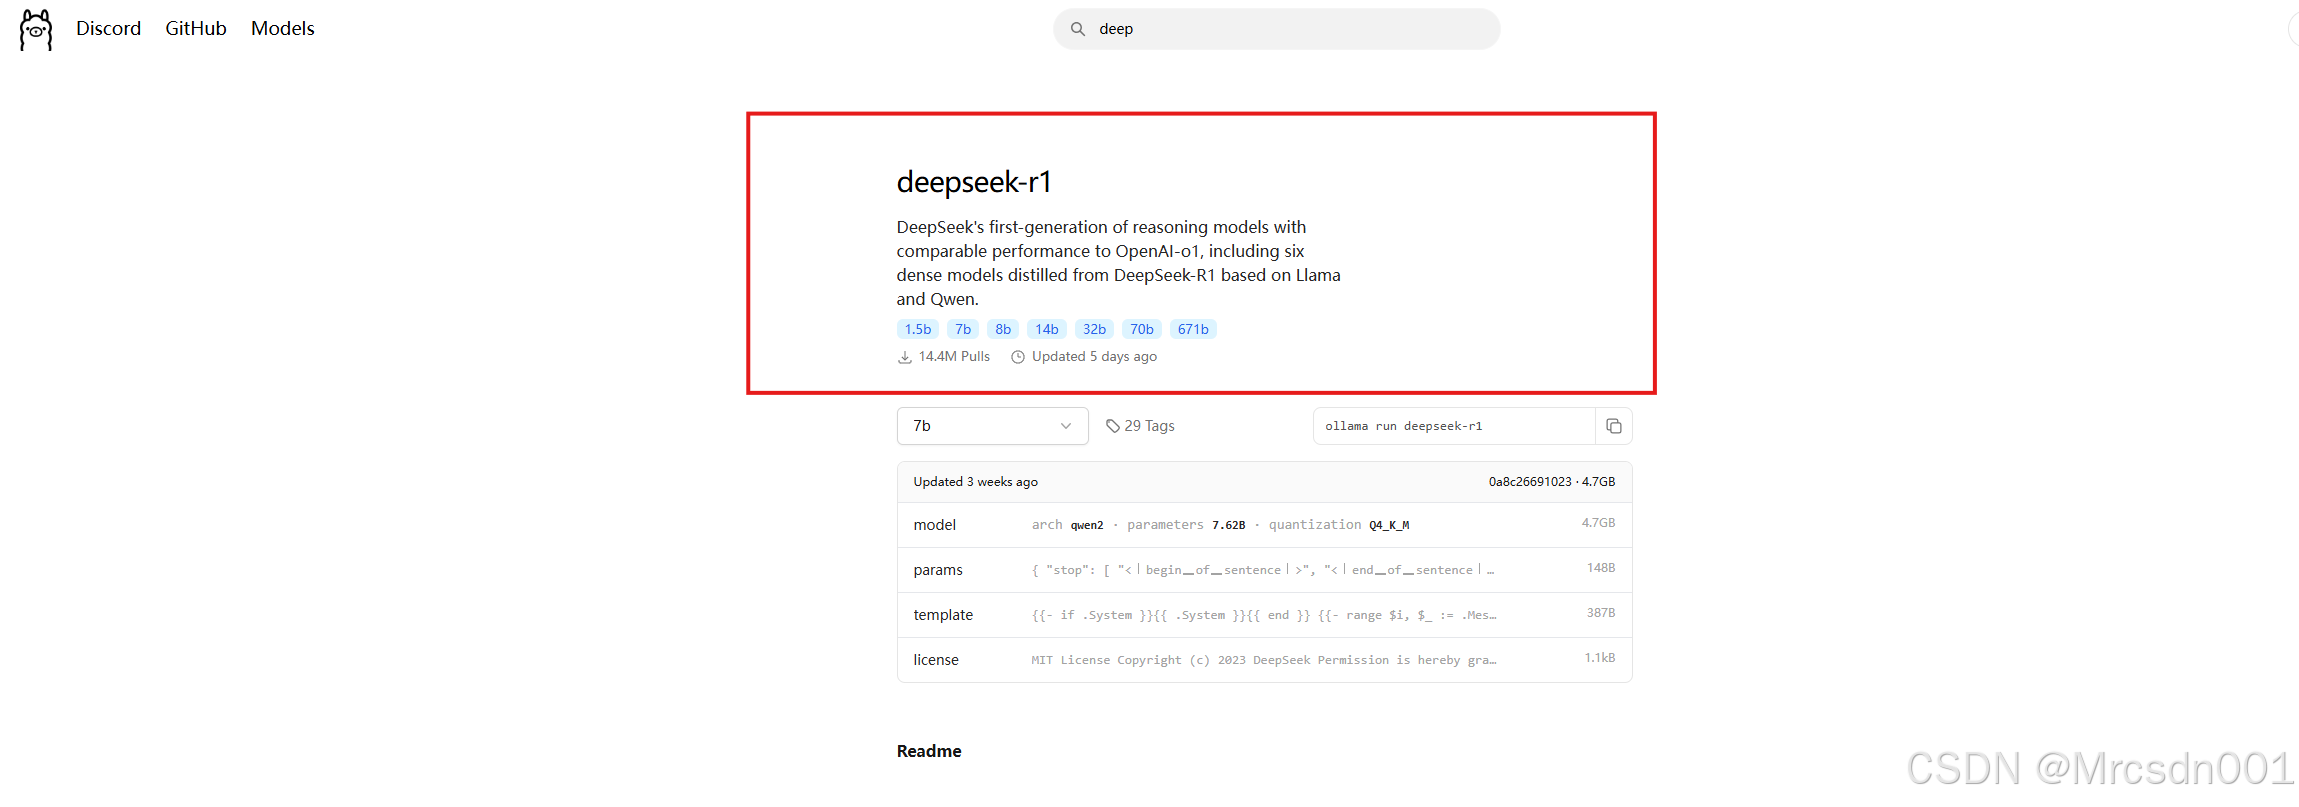
Task: Open the params file row
Action: (x=1264, y=570)
